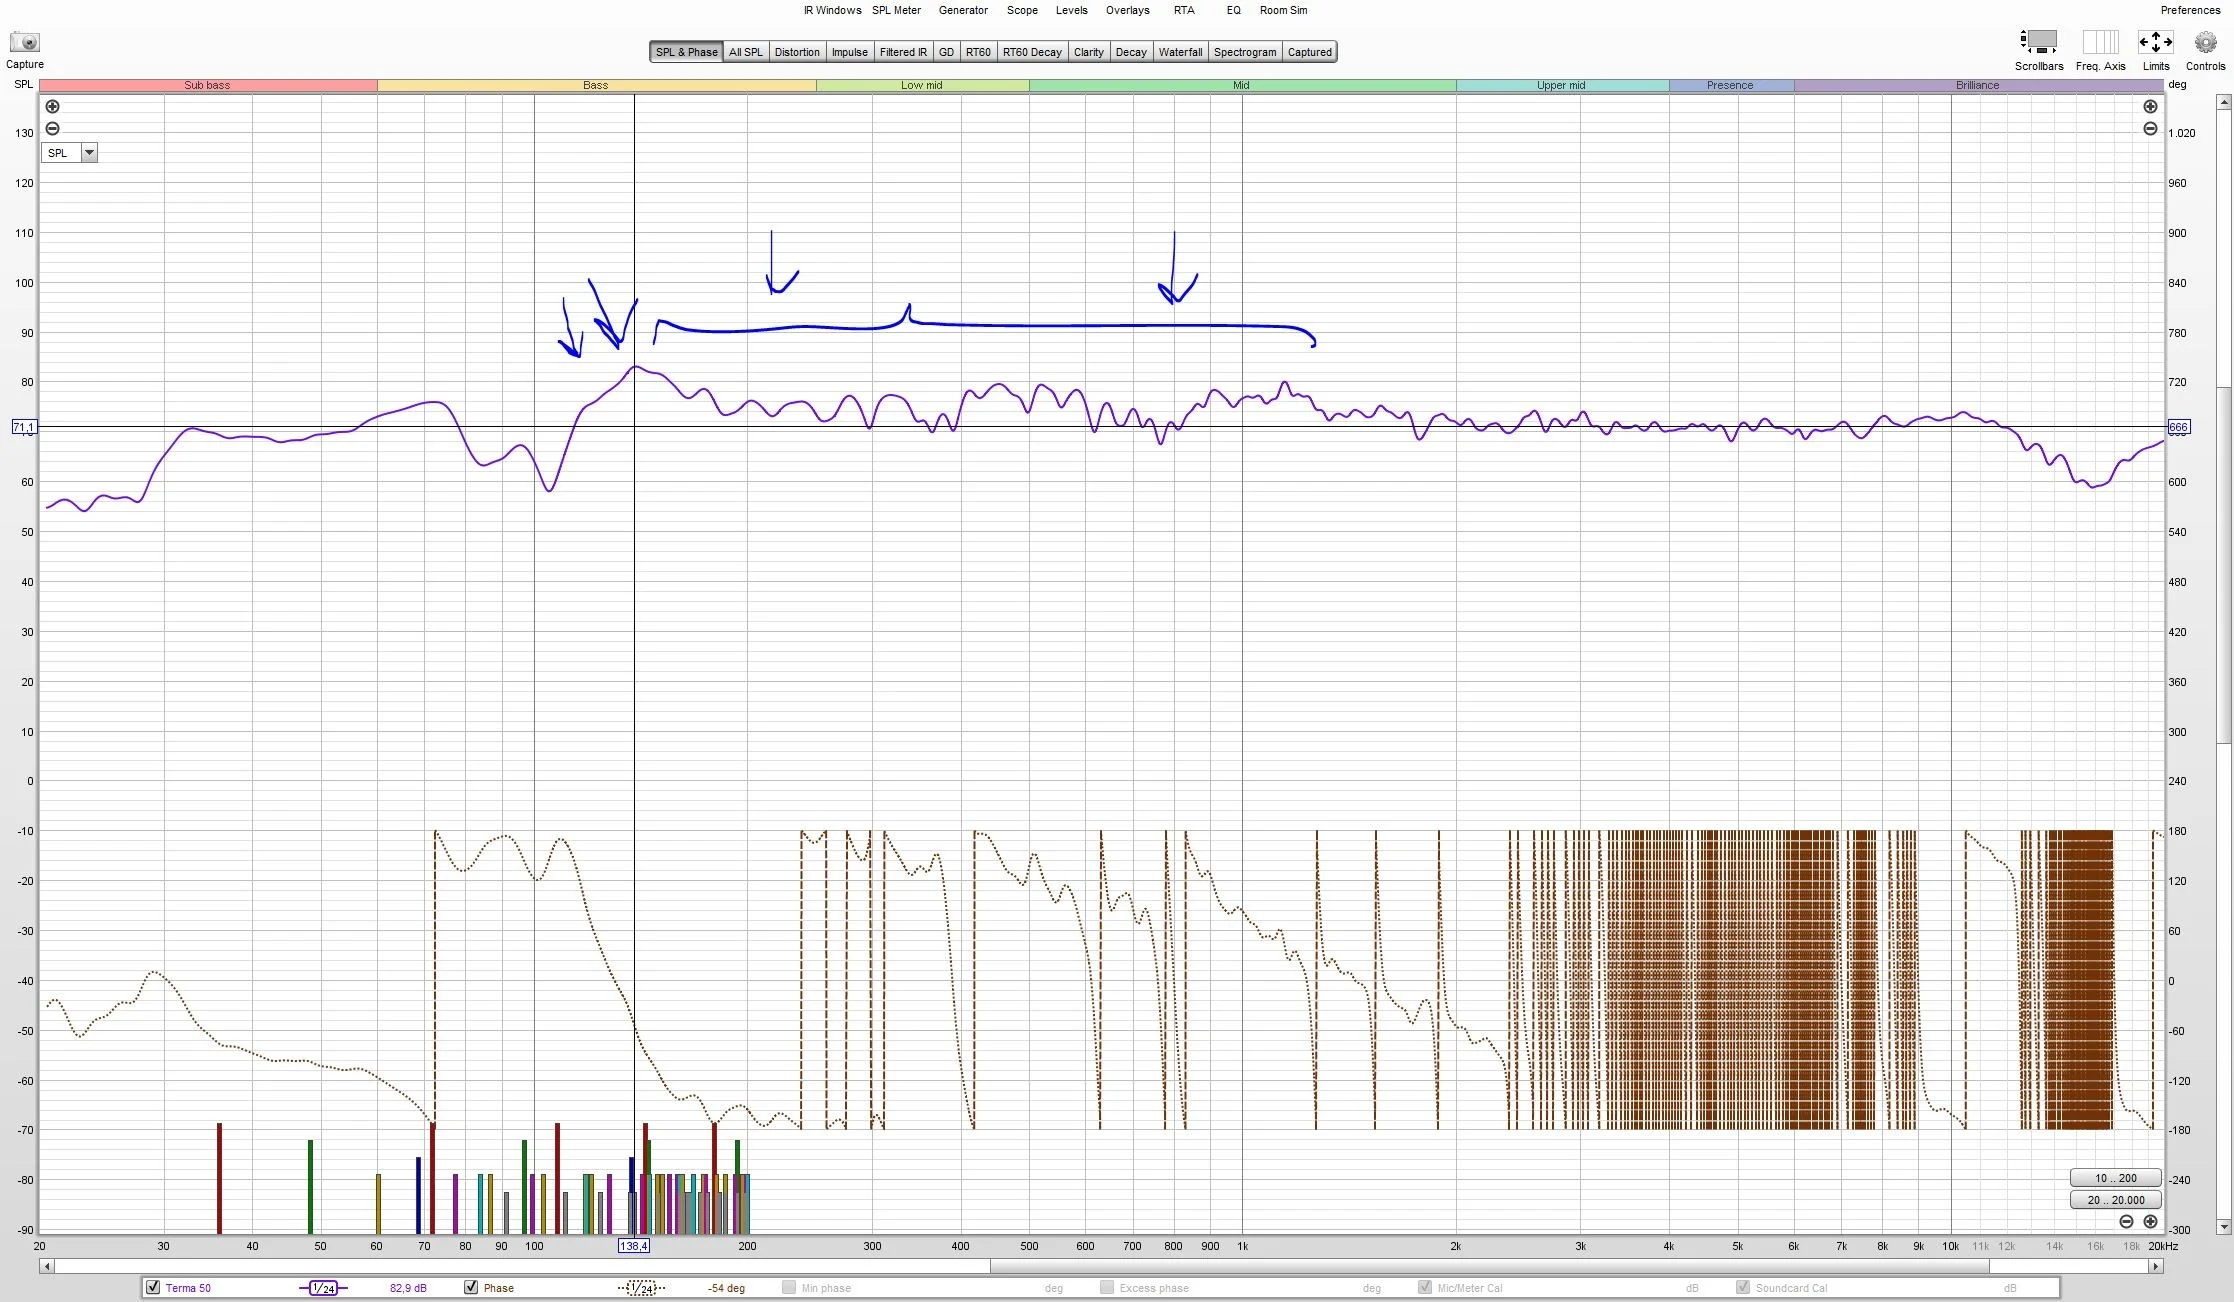2234x1302 pixels.
Task: Click horizontal scrollbar right arrow
Action: [x=2156, y=1266]
